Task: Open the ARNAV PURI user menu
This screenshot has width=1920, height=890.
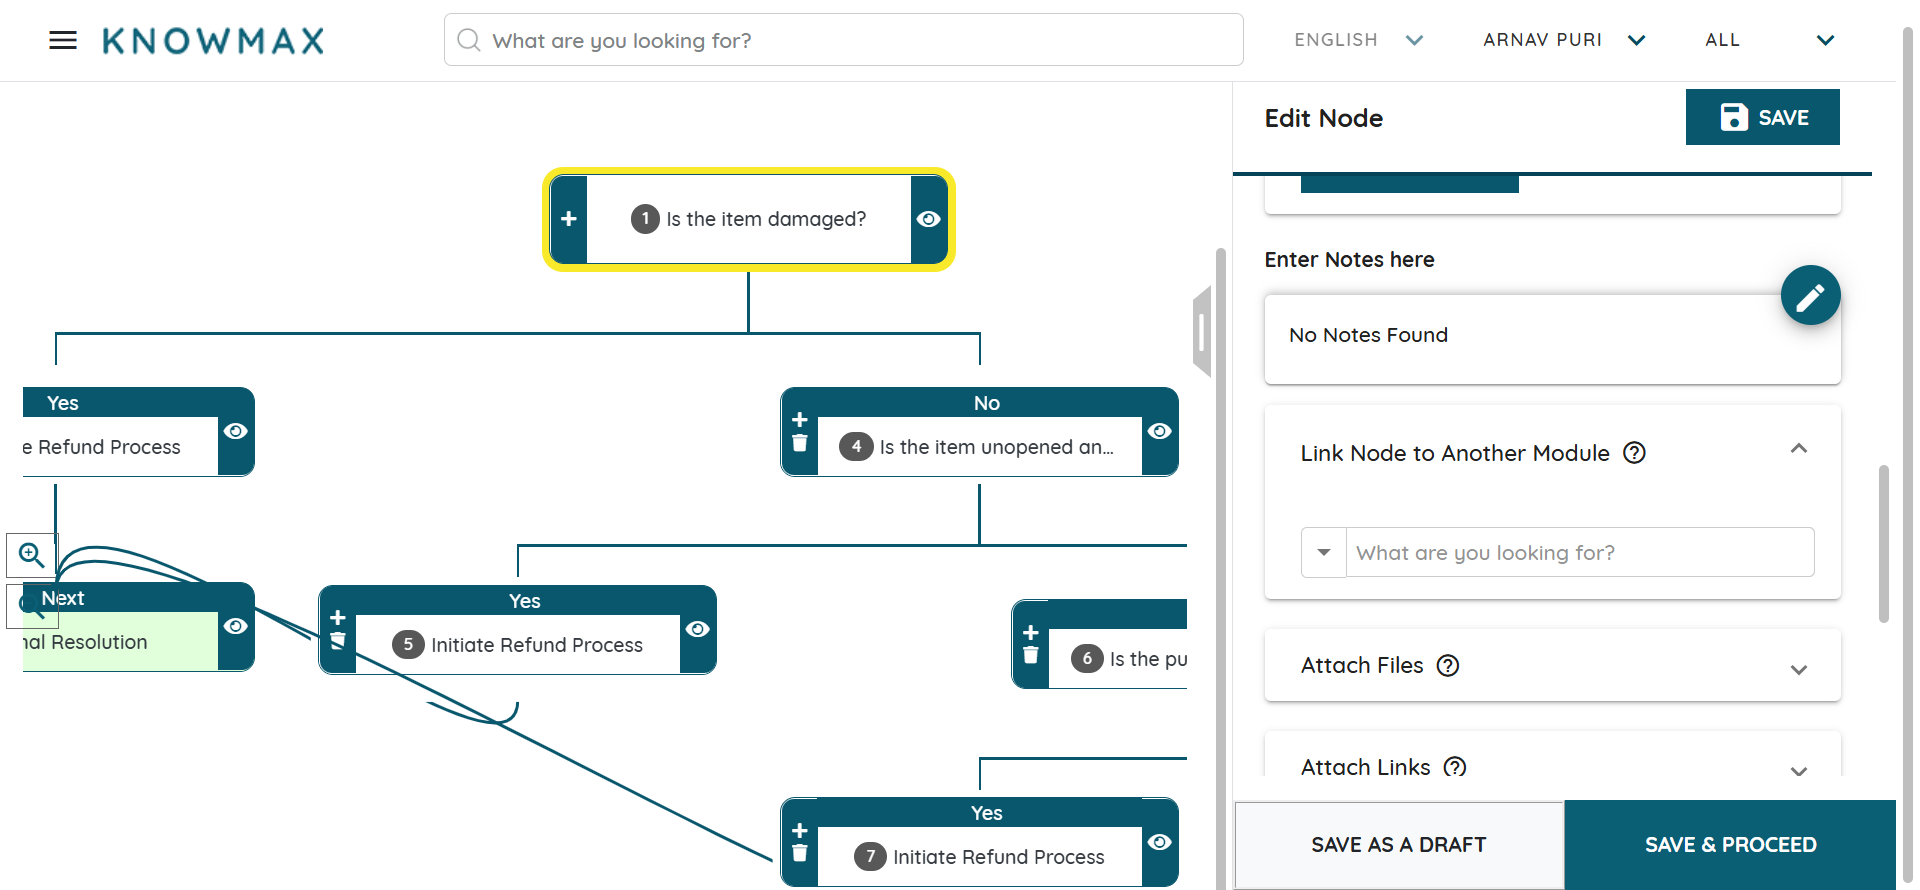Action: coord(1563,40)
